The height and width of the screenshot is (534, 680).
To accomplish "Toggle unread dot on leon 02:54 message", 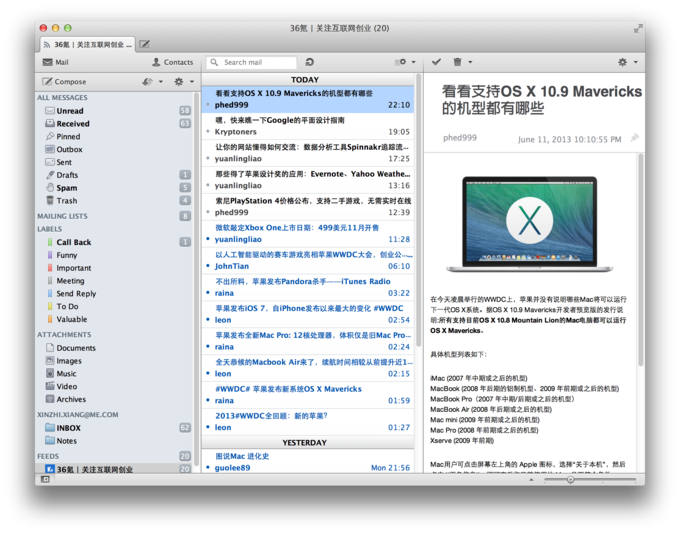I will pos(208,320).
